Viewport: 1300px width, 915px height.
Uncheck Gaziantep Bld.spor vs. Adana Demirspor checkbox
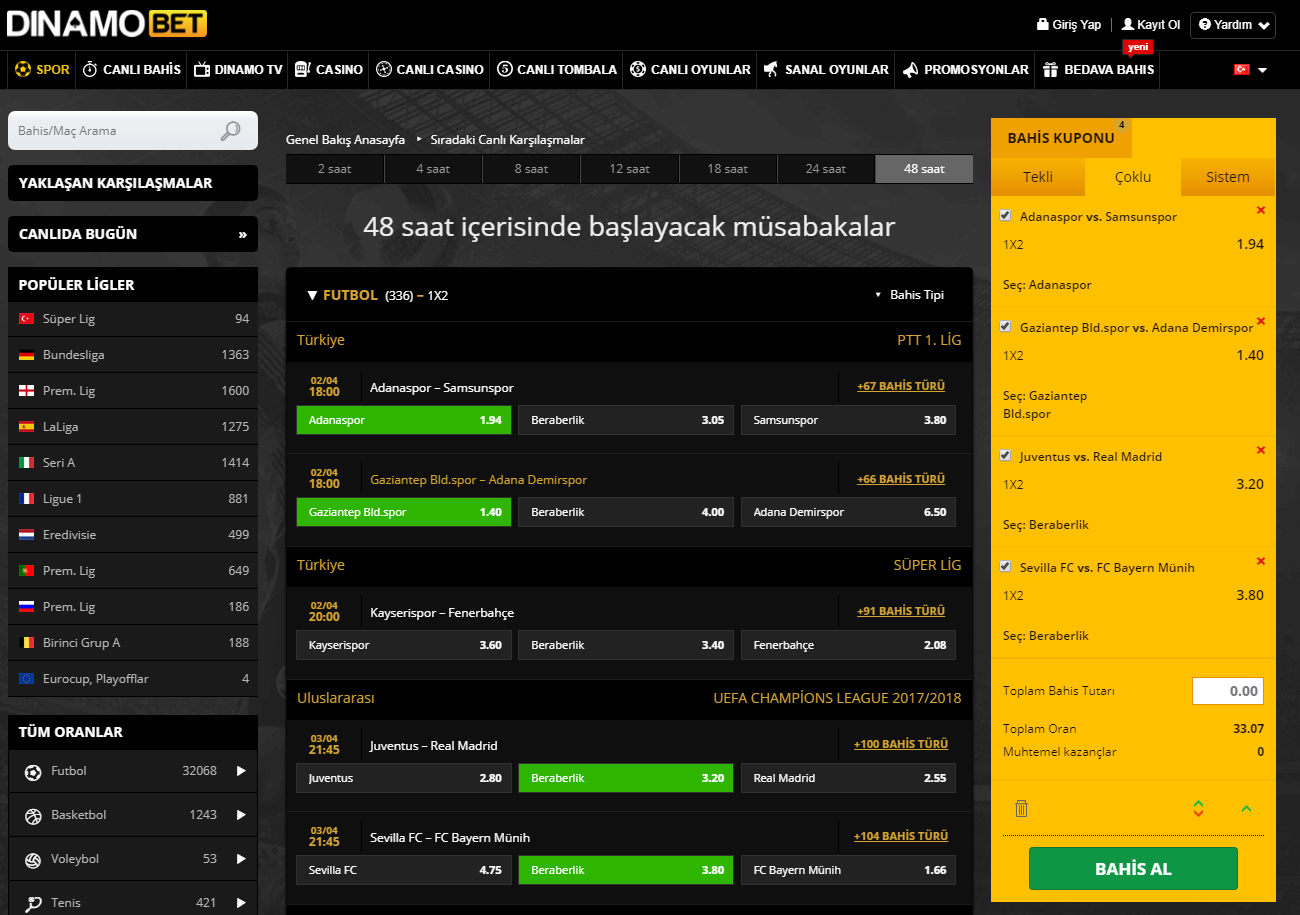(1005, 326)
